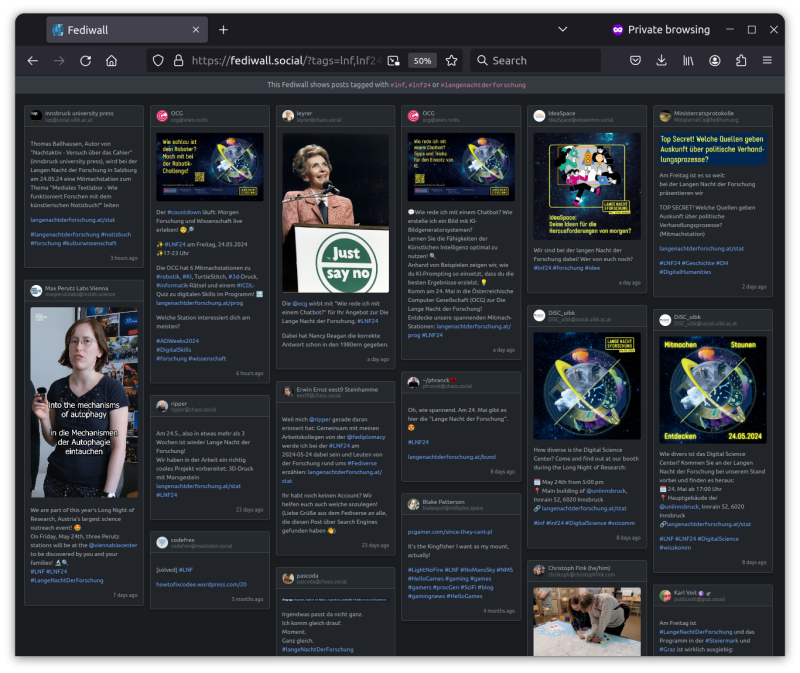Open the @fediplomacy mention
800x673 pixels.
(366, 437)
